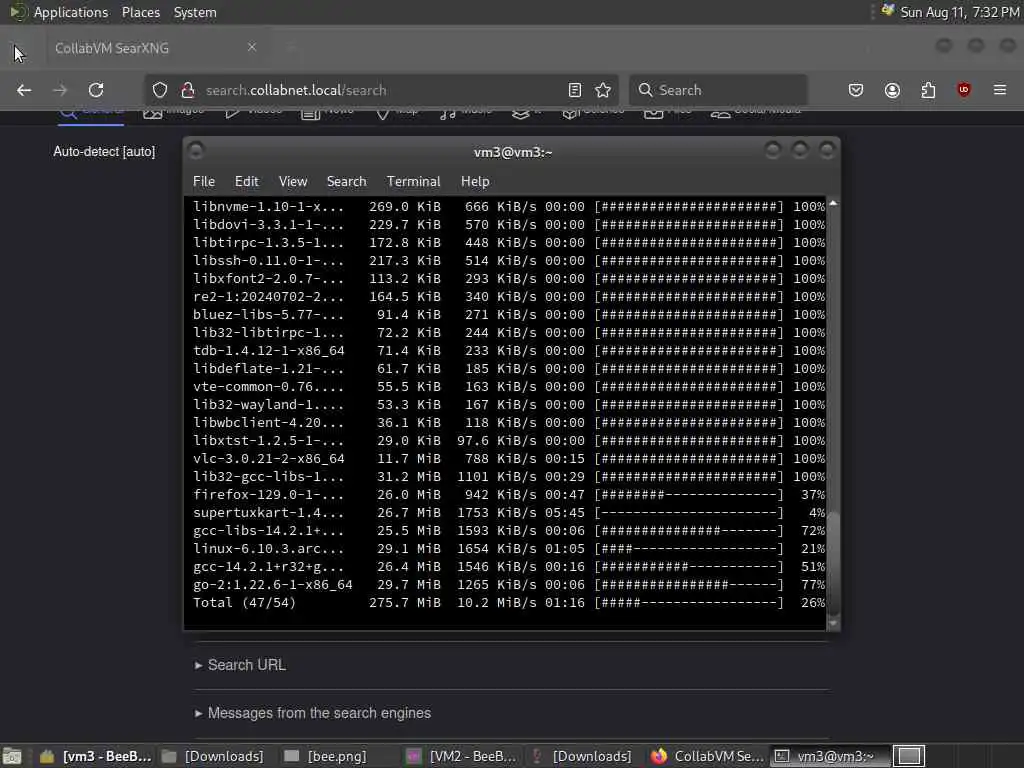Open the Firefox hamburger menu

(1000, 90)
